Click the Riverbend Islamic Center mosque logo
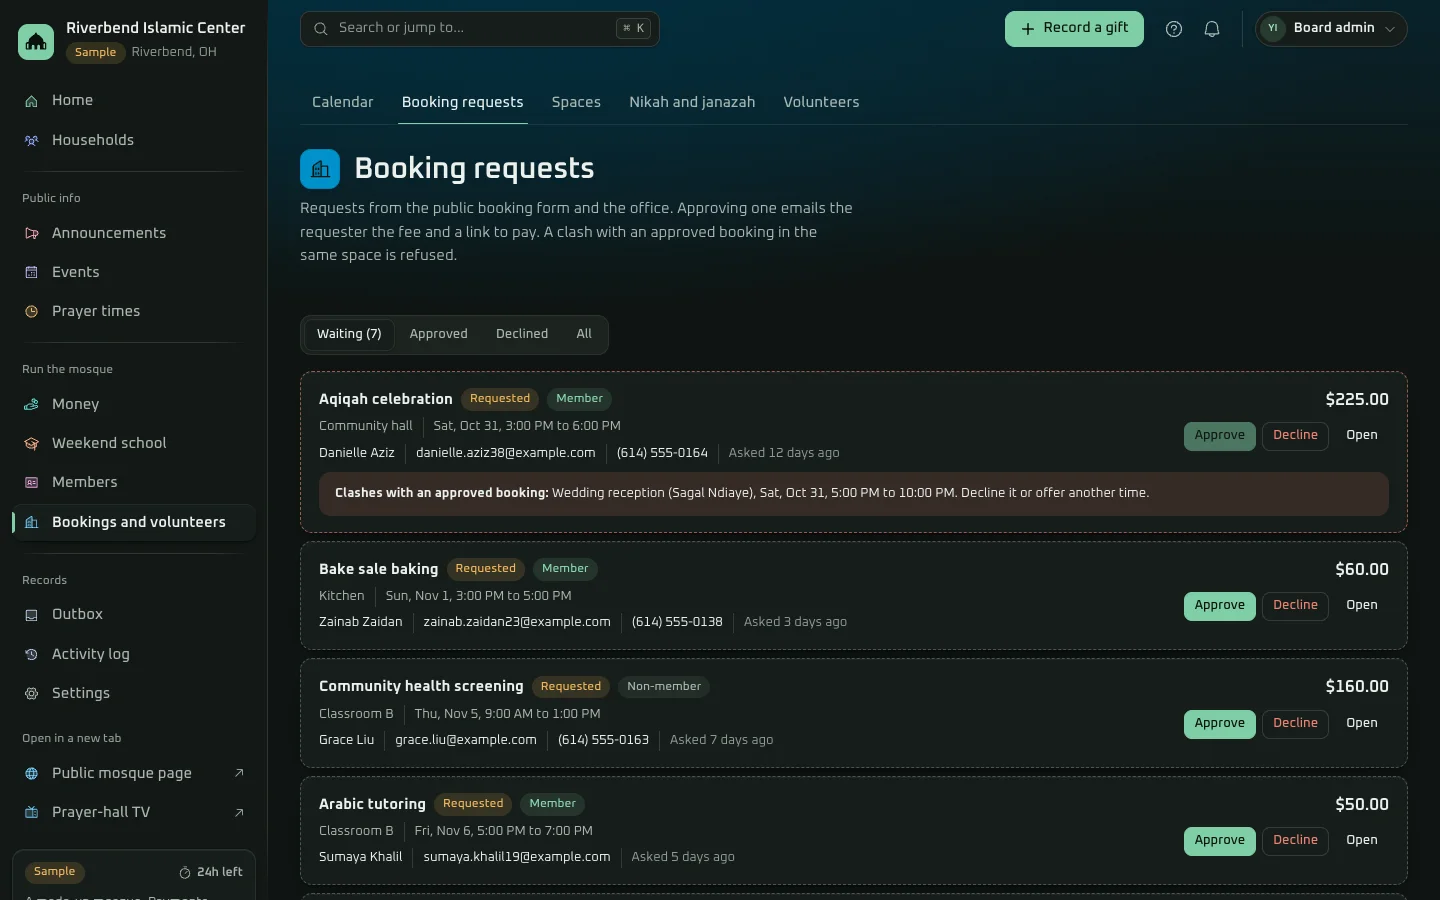The height and width of the screenshot is (900, 1440). click(x=36, y=41)
